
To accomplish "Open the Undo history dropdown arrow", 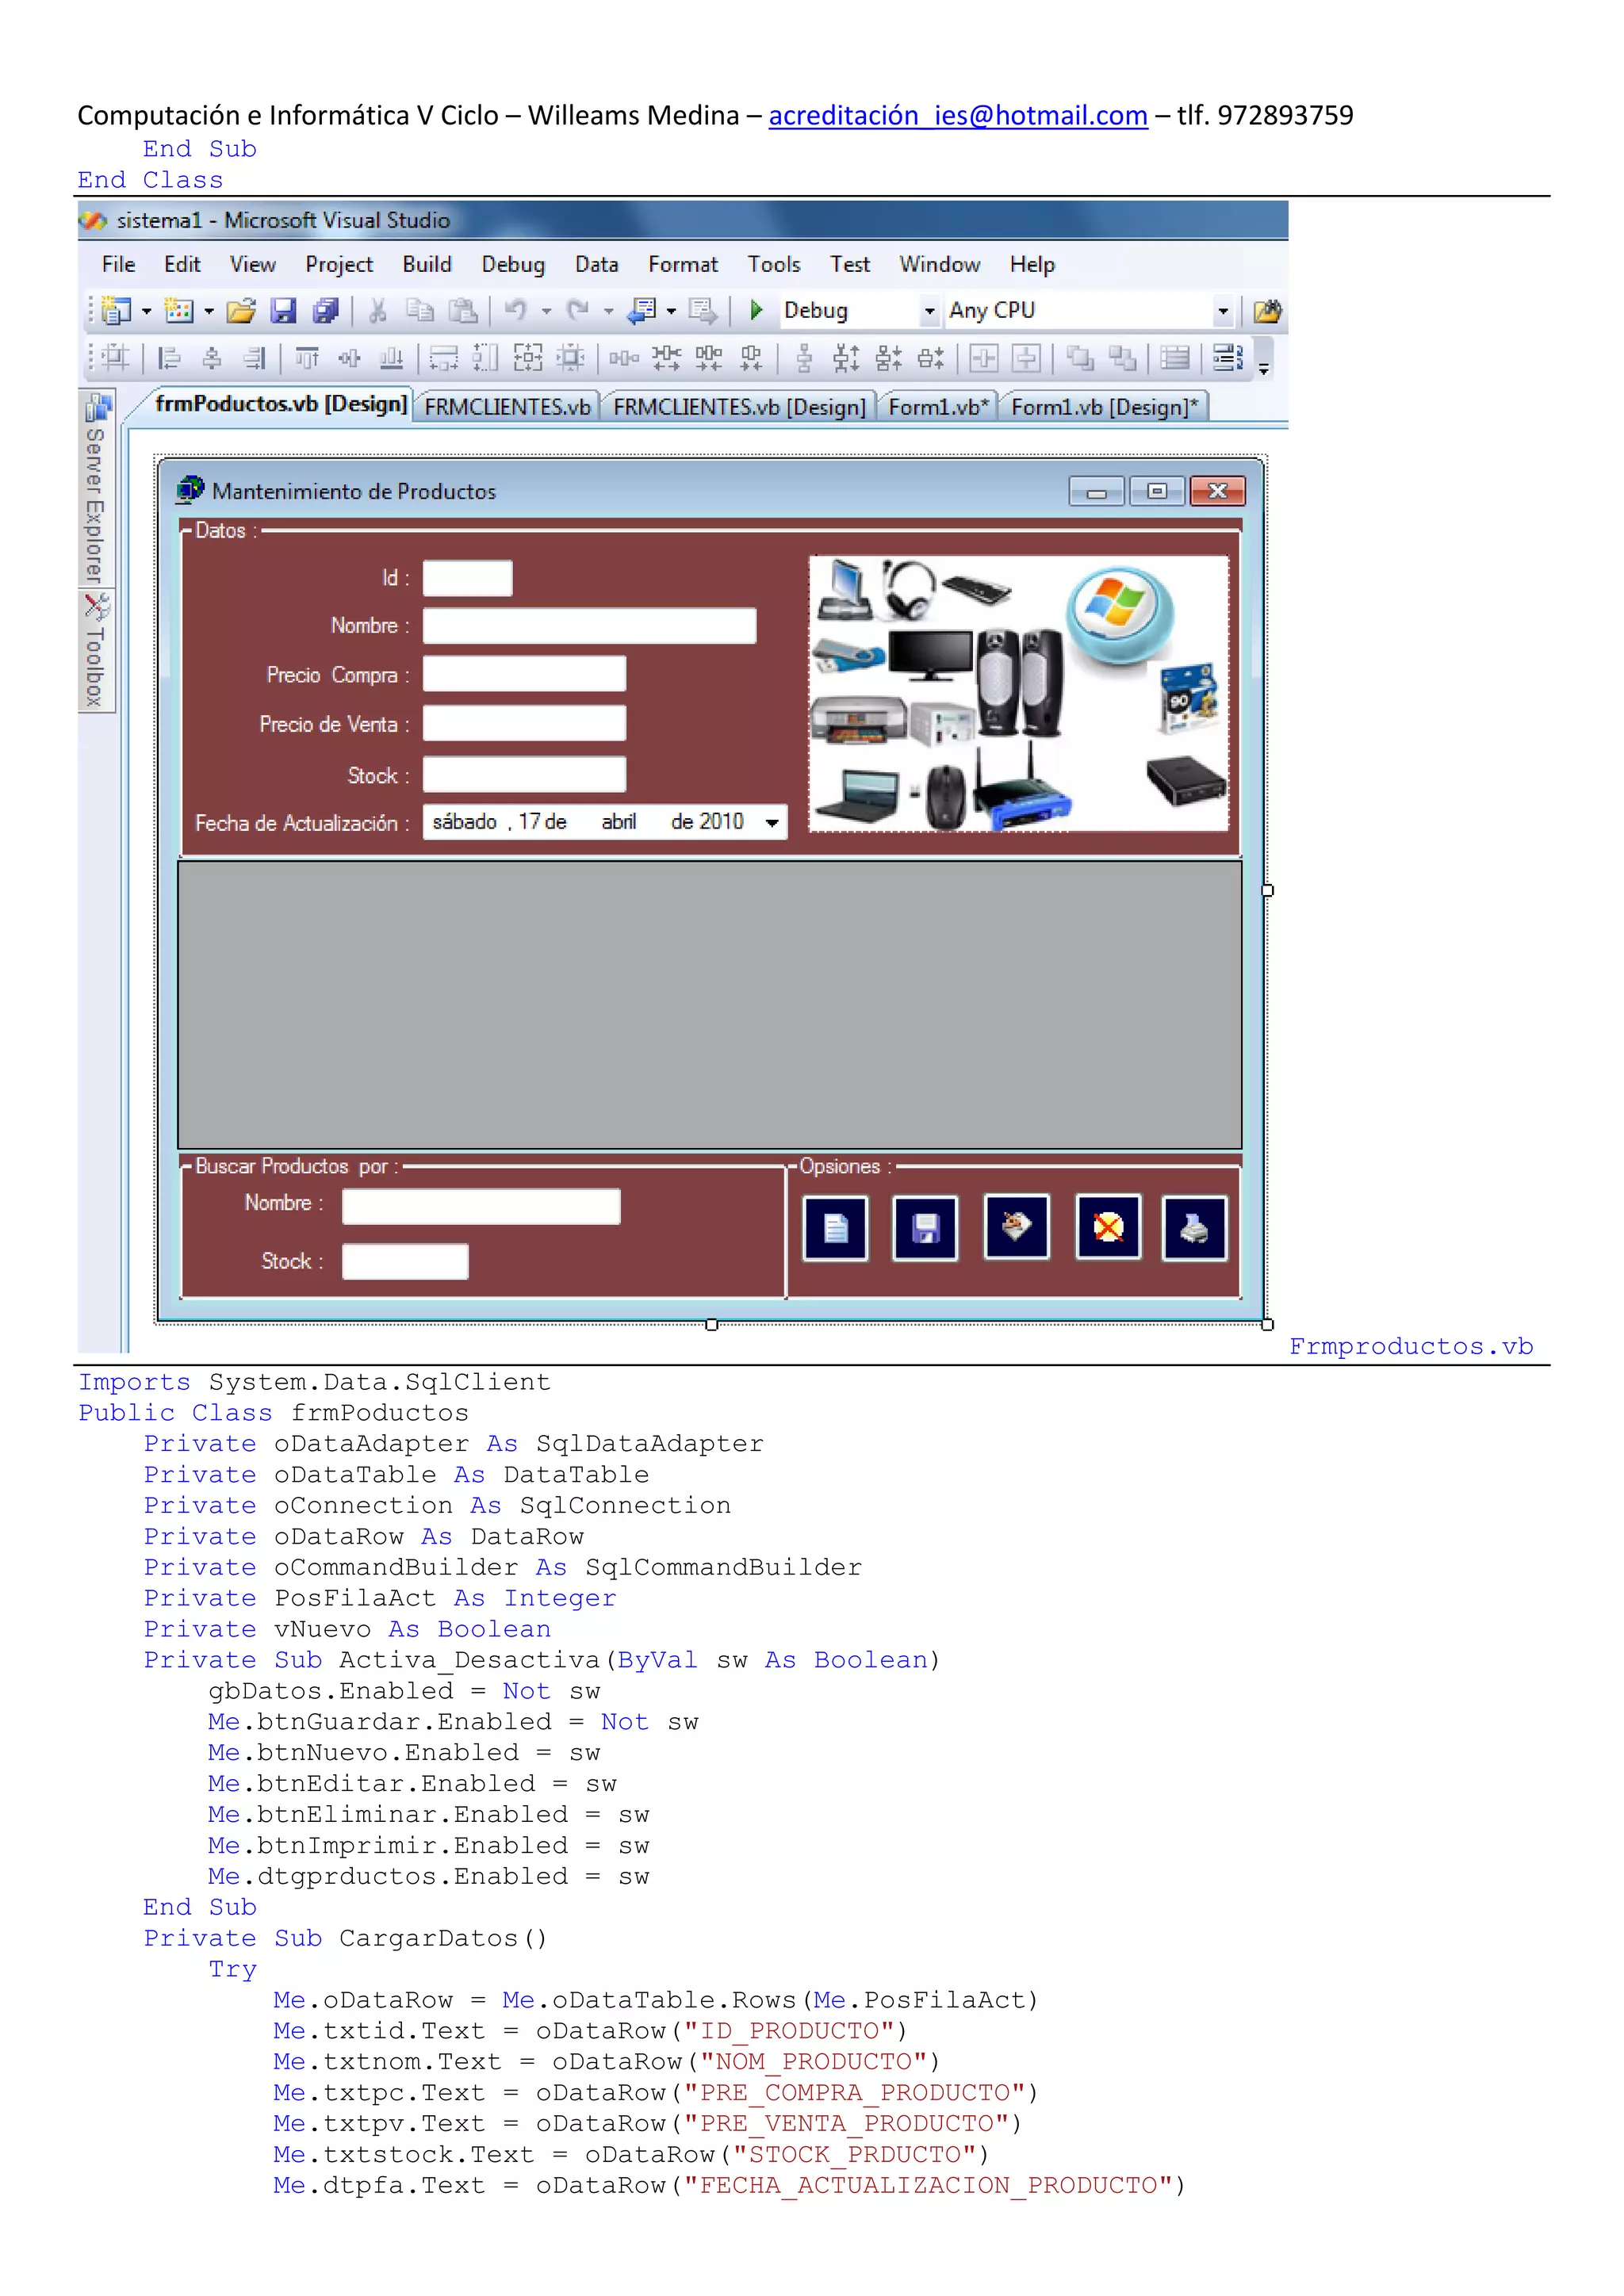I will (546, 311).
